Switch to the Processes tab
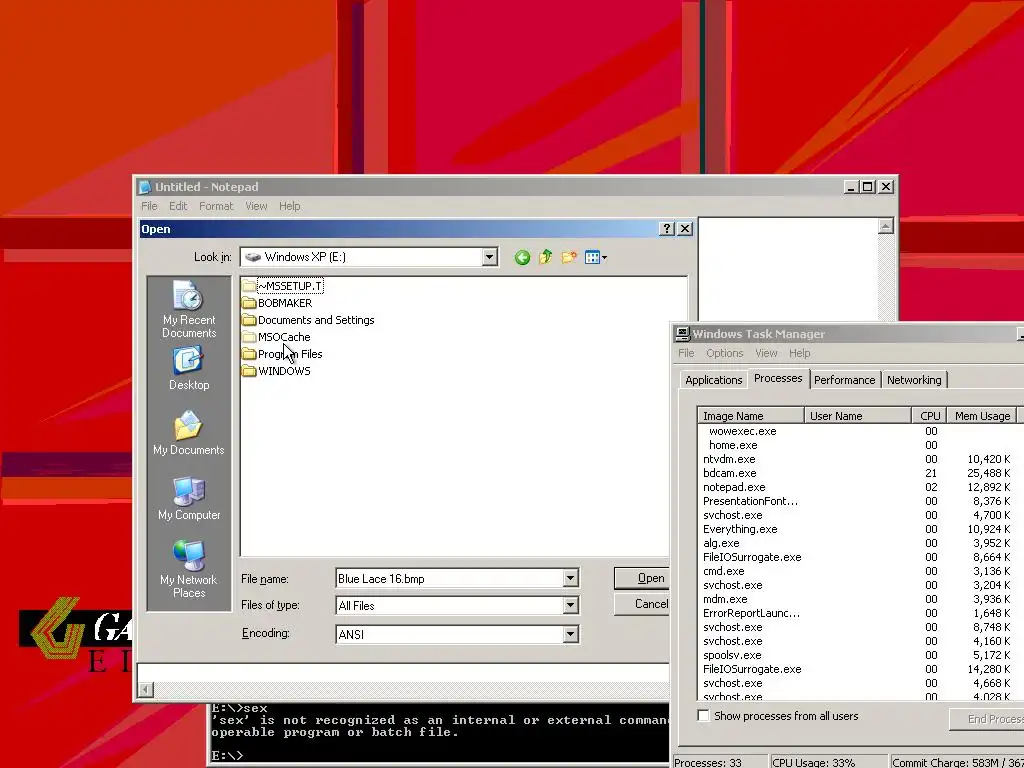This screenshot has width=1024, height=768. (778, 379)
